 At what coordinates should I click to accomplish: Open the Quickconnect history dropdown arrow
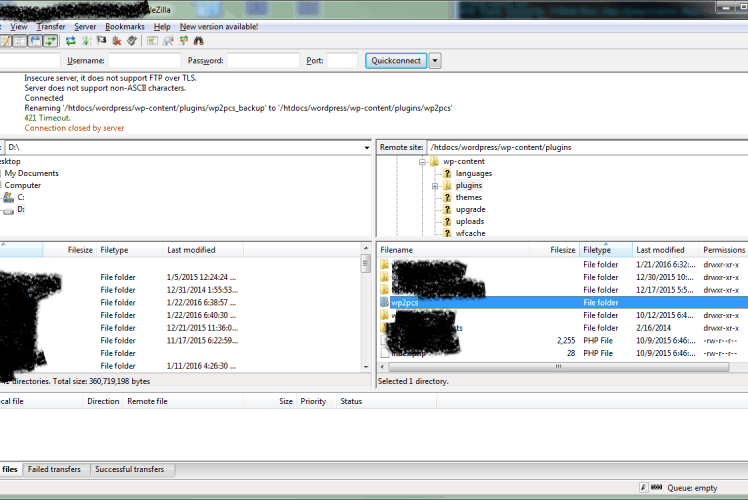pyautogui.click(x=435, y=61)
